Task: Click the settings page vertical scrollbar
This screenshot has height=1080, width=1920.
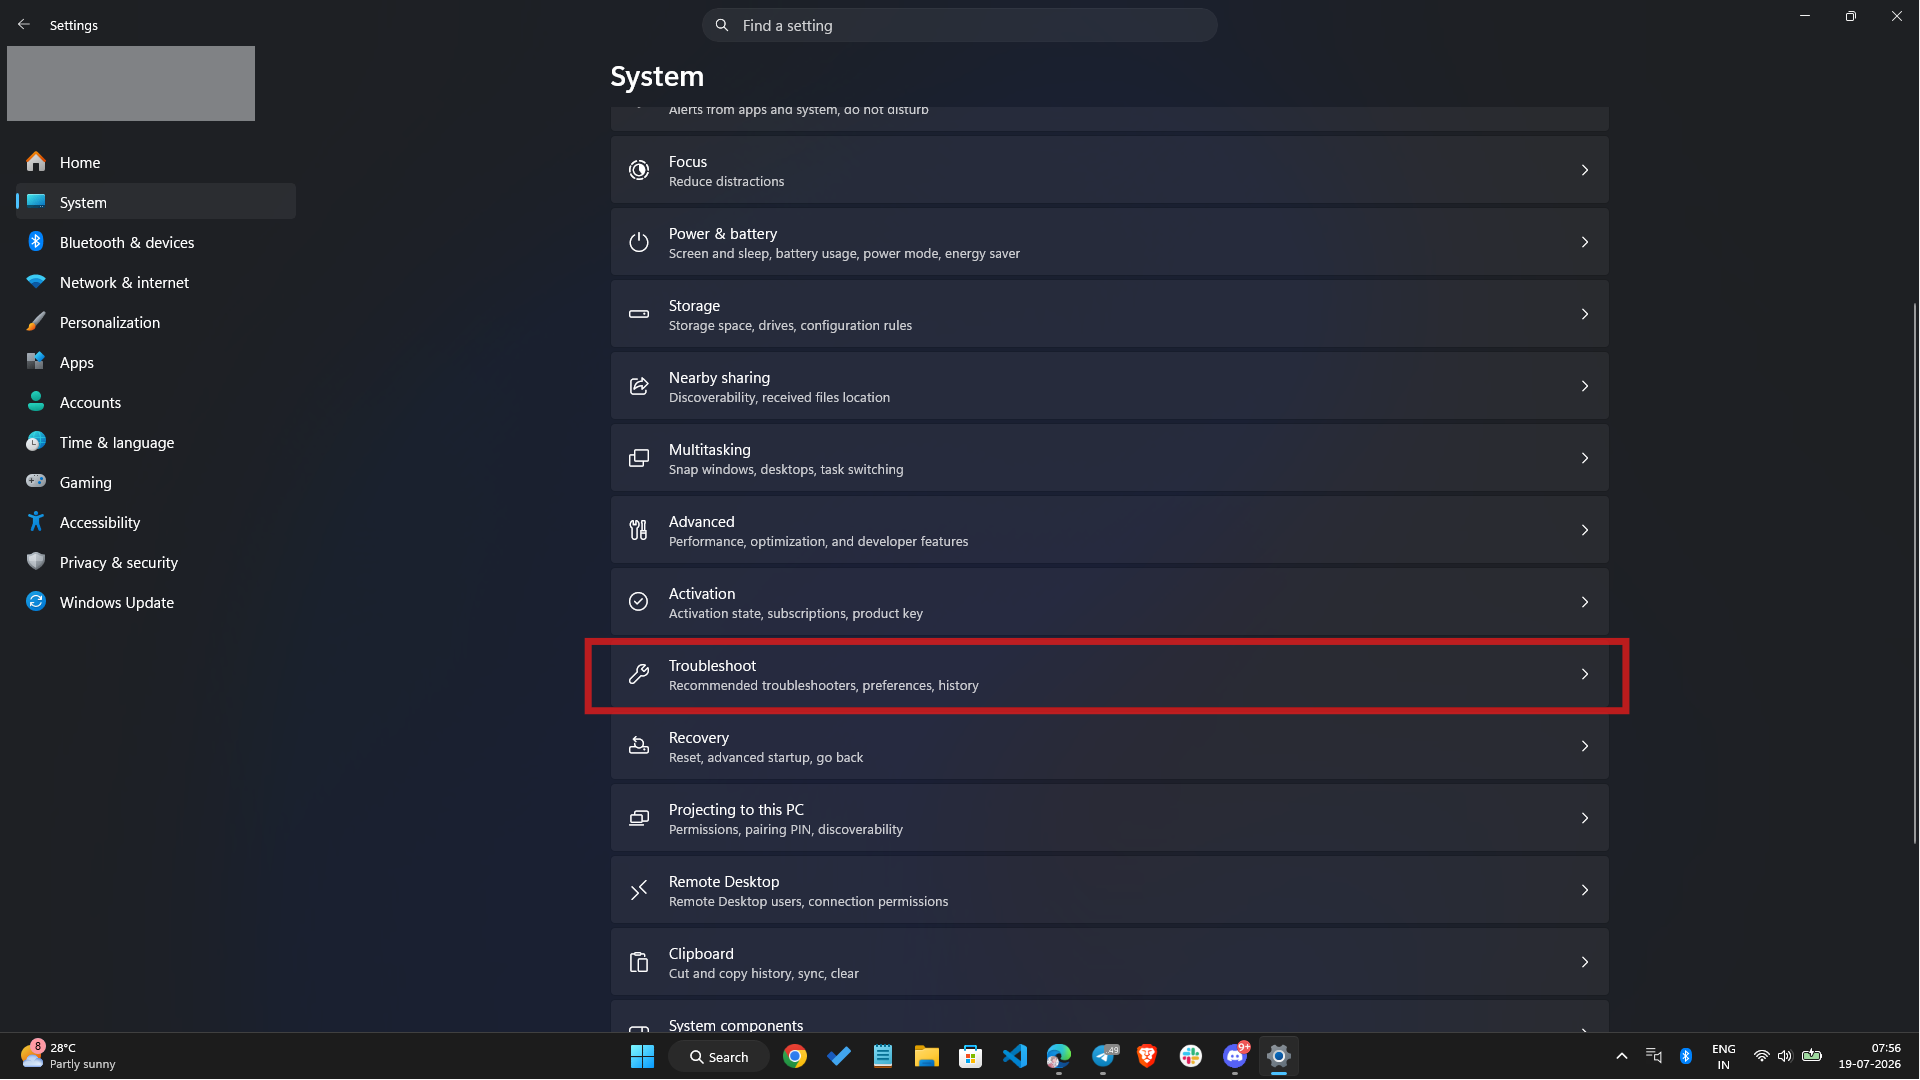Action: point(1914,572)
